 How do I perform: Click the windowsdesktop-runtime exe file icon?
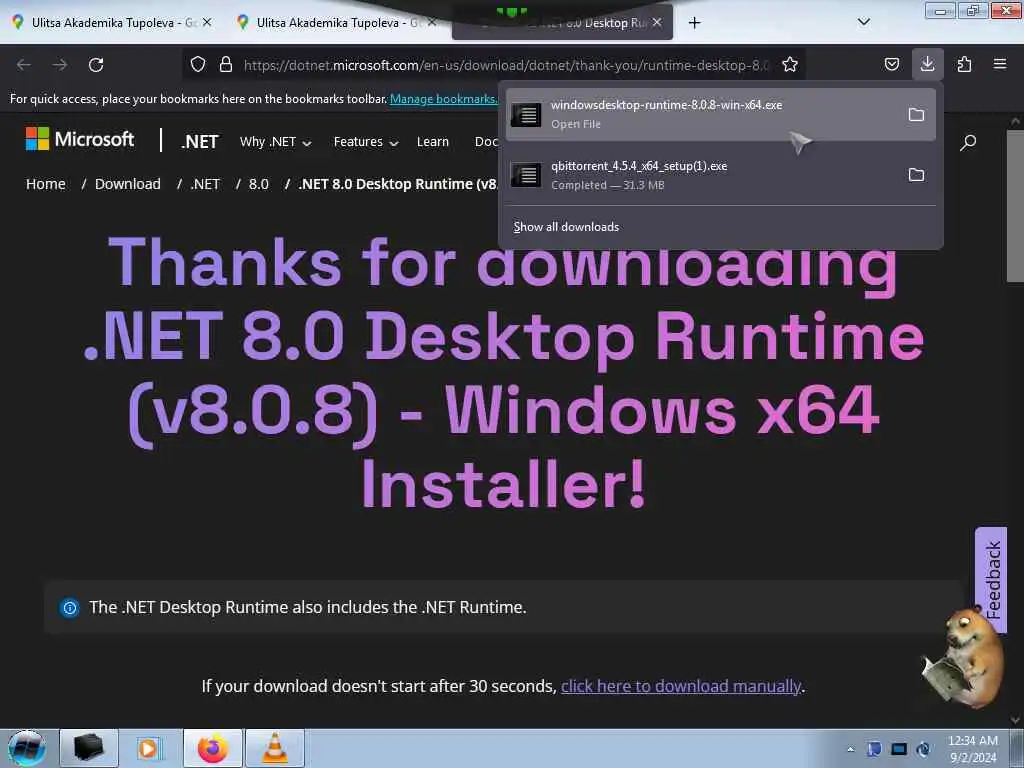(x=526, y=114)
